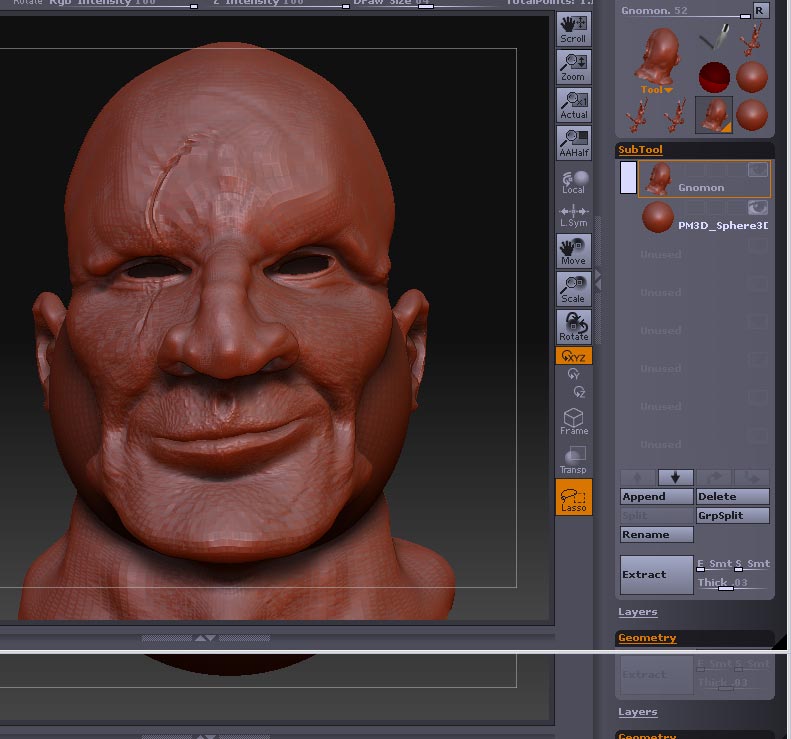Pick the SimpleBrush tool icon
Screen dimensions: 791x739
click(714, 37)
